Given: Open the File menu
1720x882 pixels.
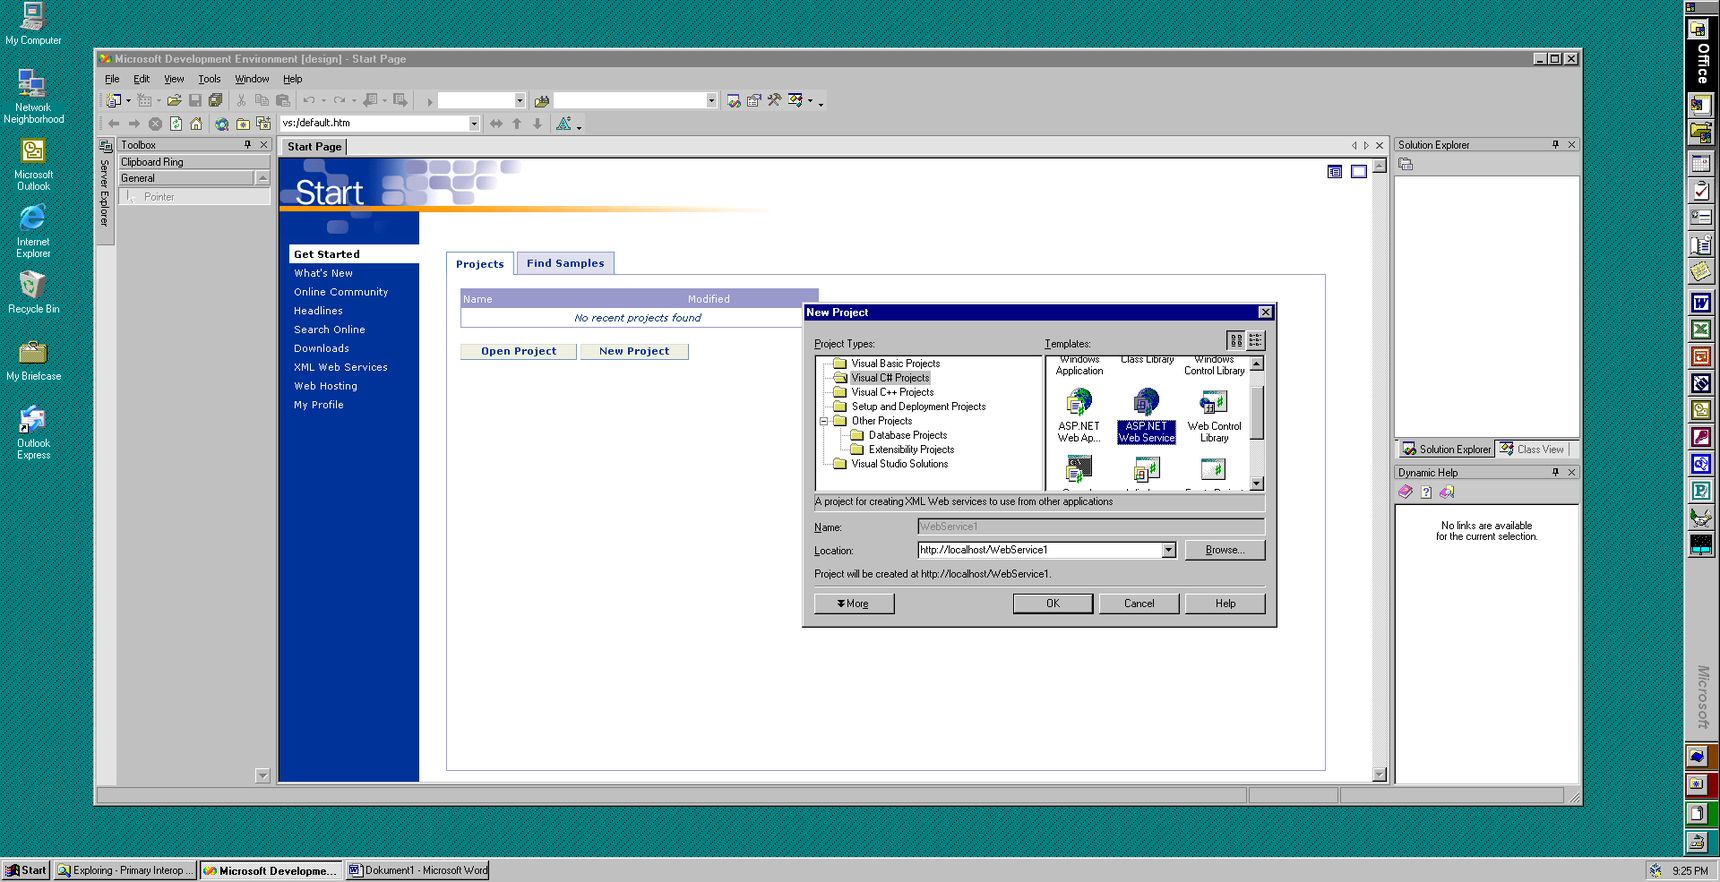Looking at the screenshot, I should [x=112, y=79].
